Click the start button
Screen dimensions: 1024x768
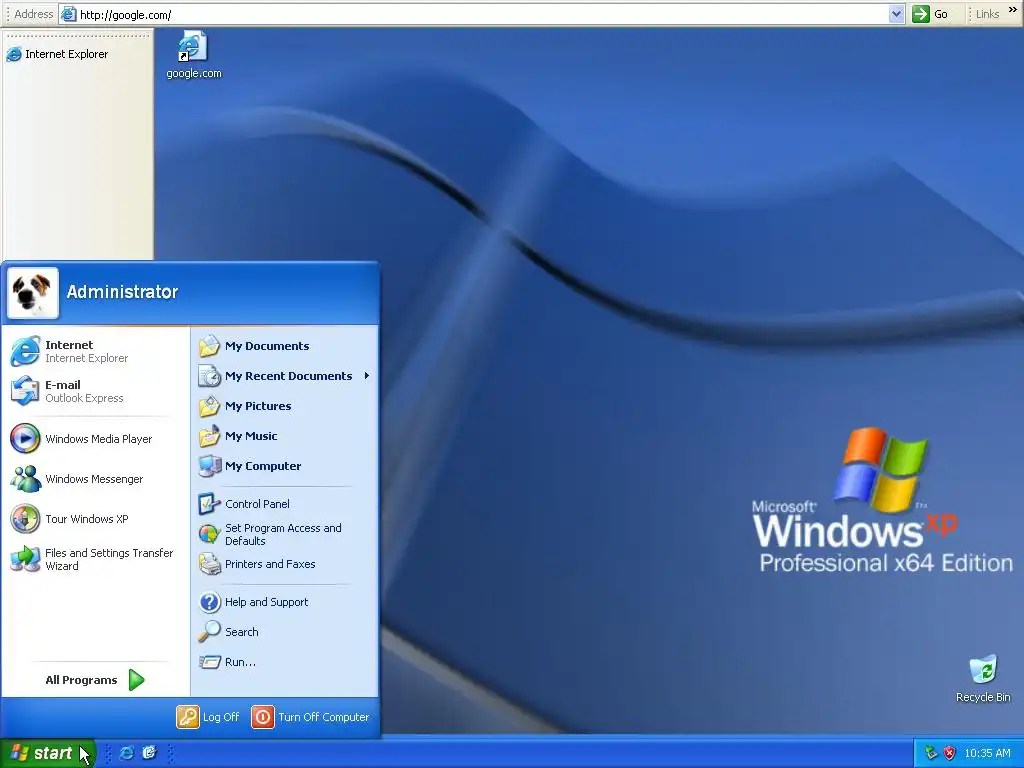tap(48, 753)
